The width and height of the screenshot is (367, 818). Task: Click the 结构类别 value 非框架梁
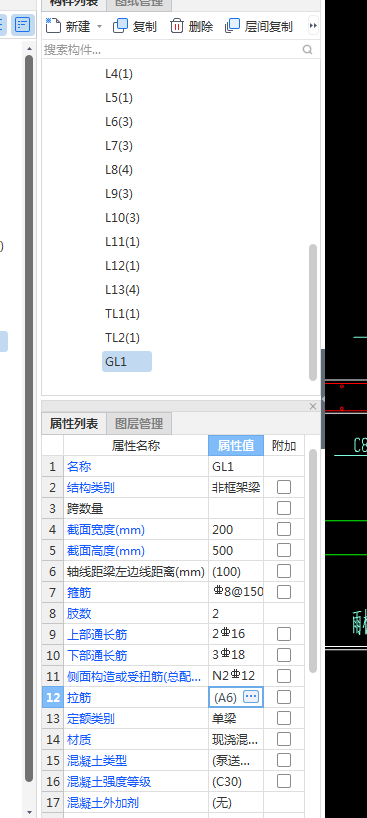(x=236, y=487)
